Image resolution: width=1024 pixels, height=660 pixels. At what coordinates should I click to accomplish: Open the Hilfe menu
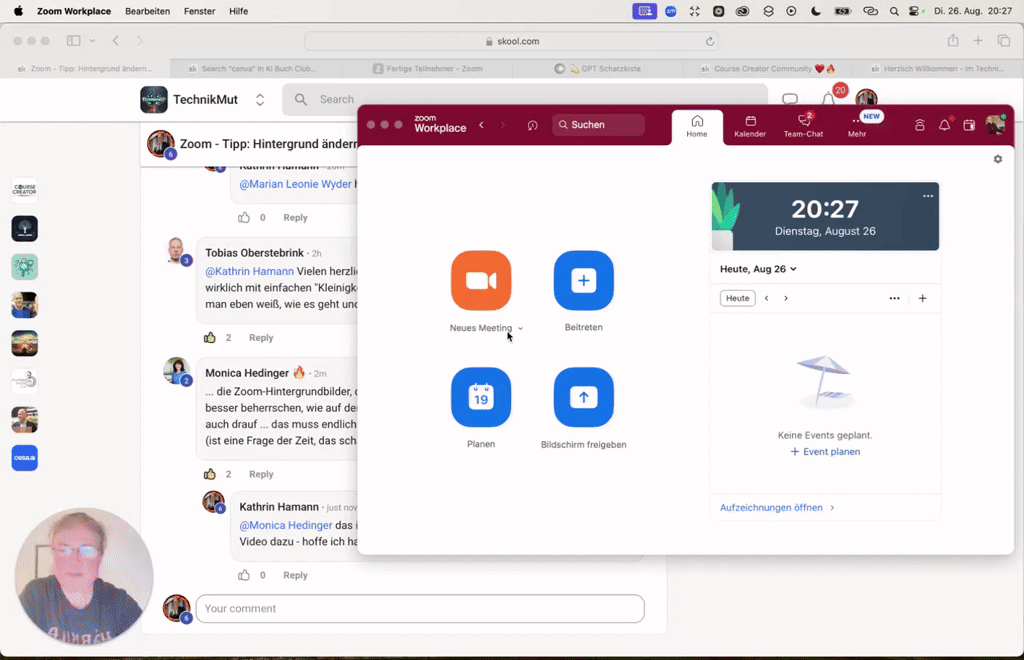tap(238, 11)
